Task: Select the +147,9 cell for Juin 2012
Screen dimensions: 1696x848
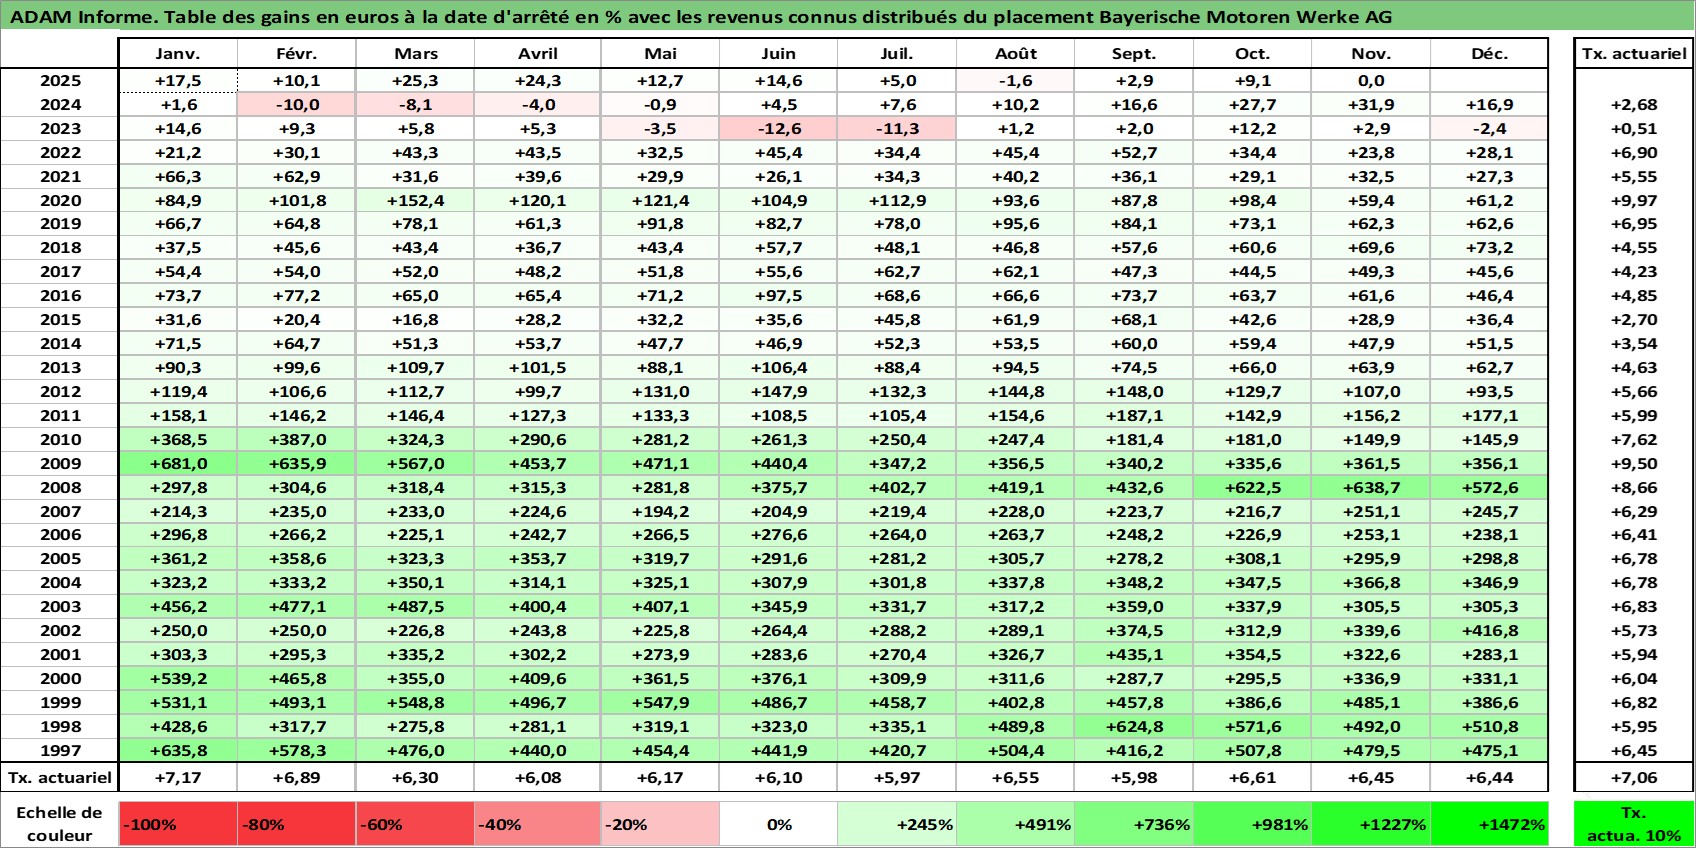Action: pyautogui.click(x=779, y=391)
